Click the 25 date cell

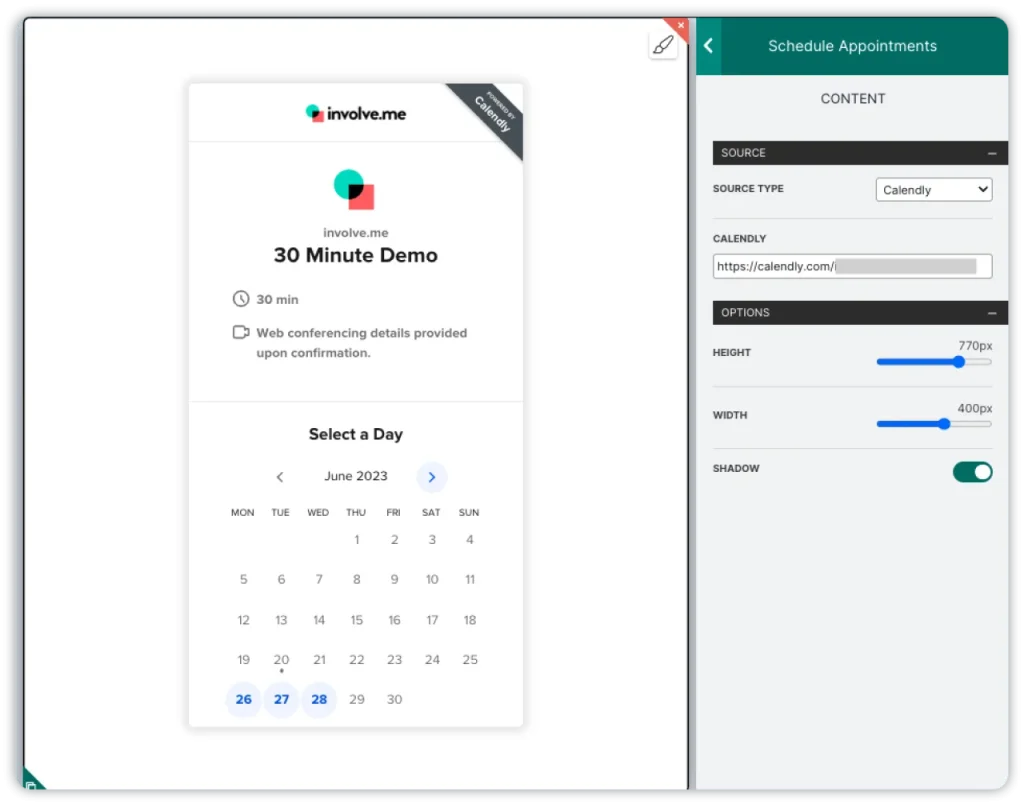[470, 660]
